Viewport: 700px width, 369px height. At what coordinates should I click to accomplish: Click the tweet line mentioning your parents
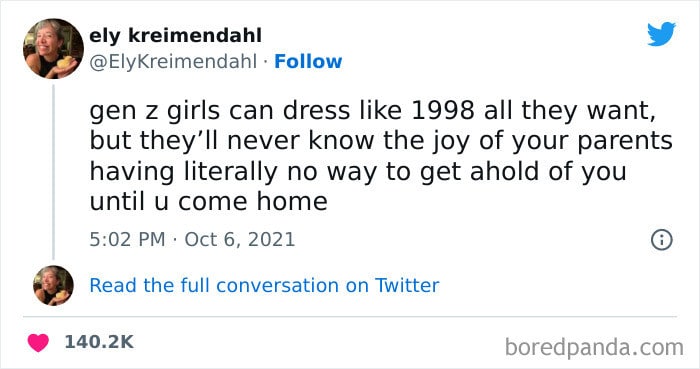[381, 141]
